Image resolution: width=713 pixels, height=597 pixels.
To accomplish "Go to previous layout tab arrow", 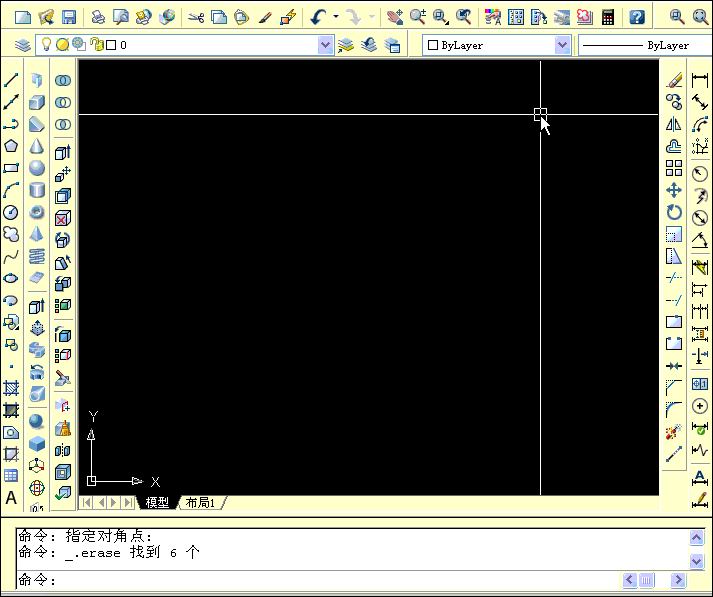I will tap(101, 502).
